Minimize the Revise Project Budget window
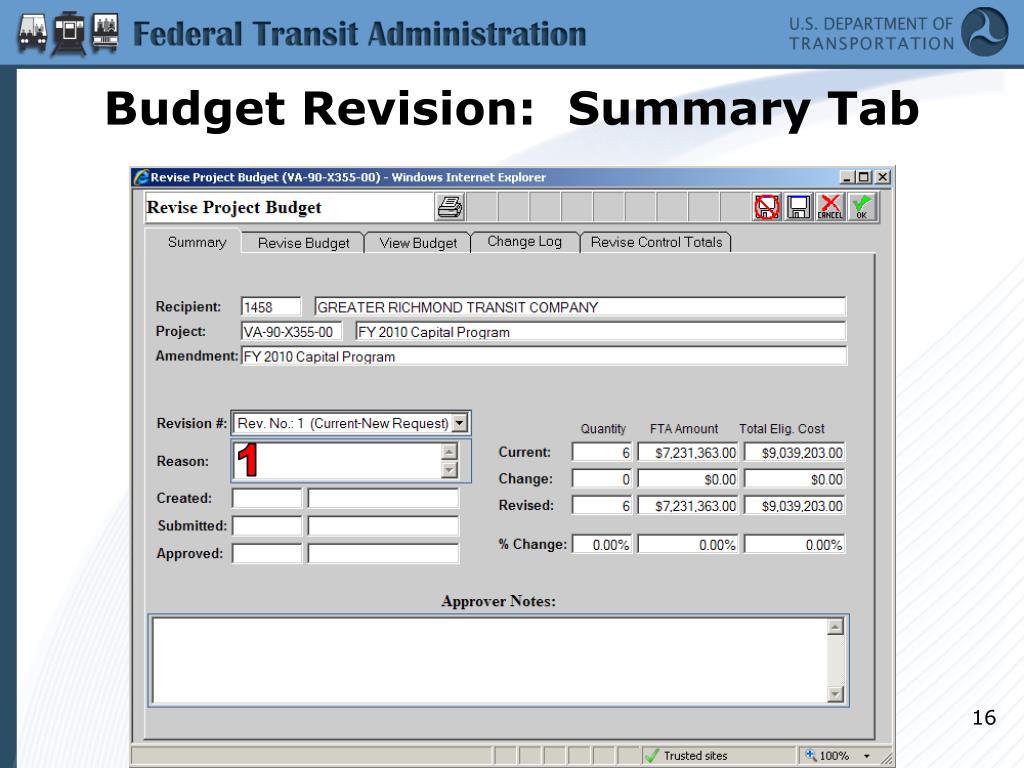 coord(848,177)
